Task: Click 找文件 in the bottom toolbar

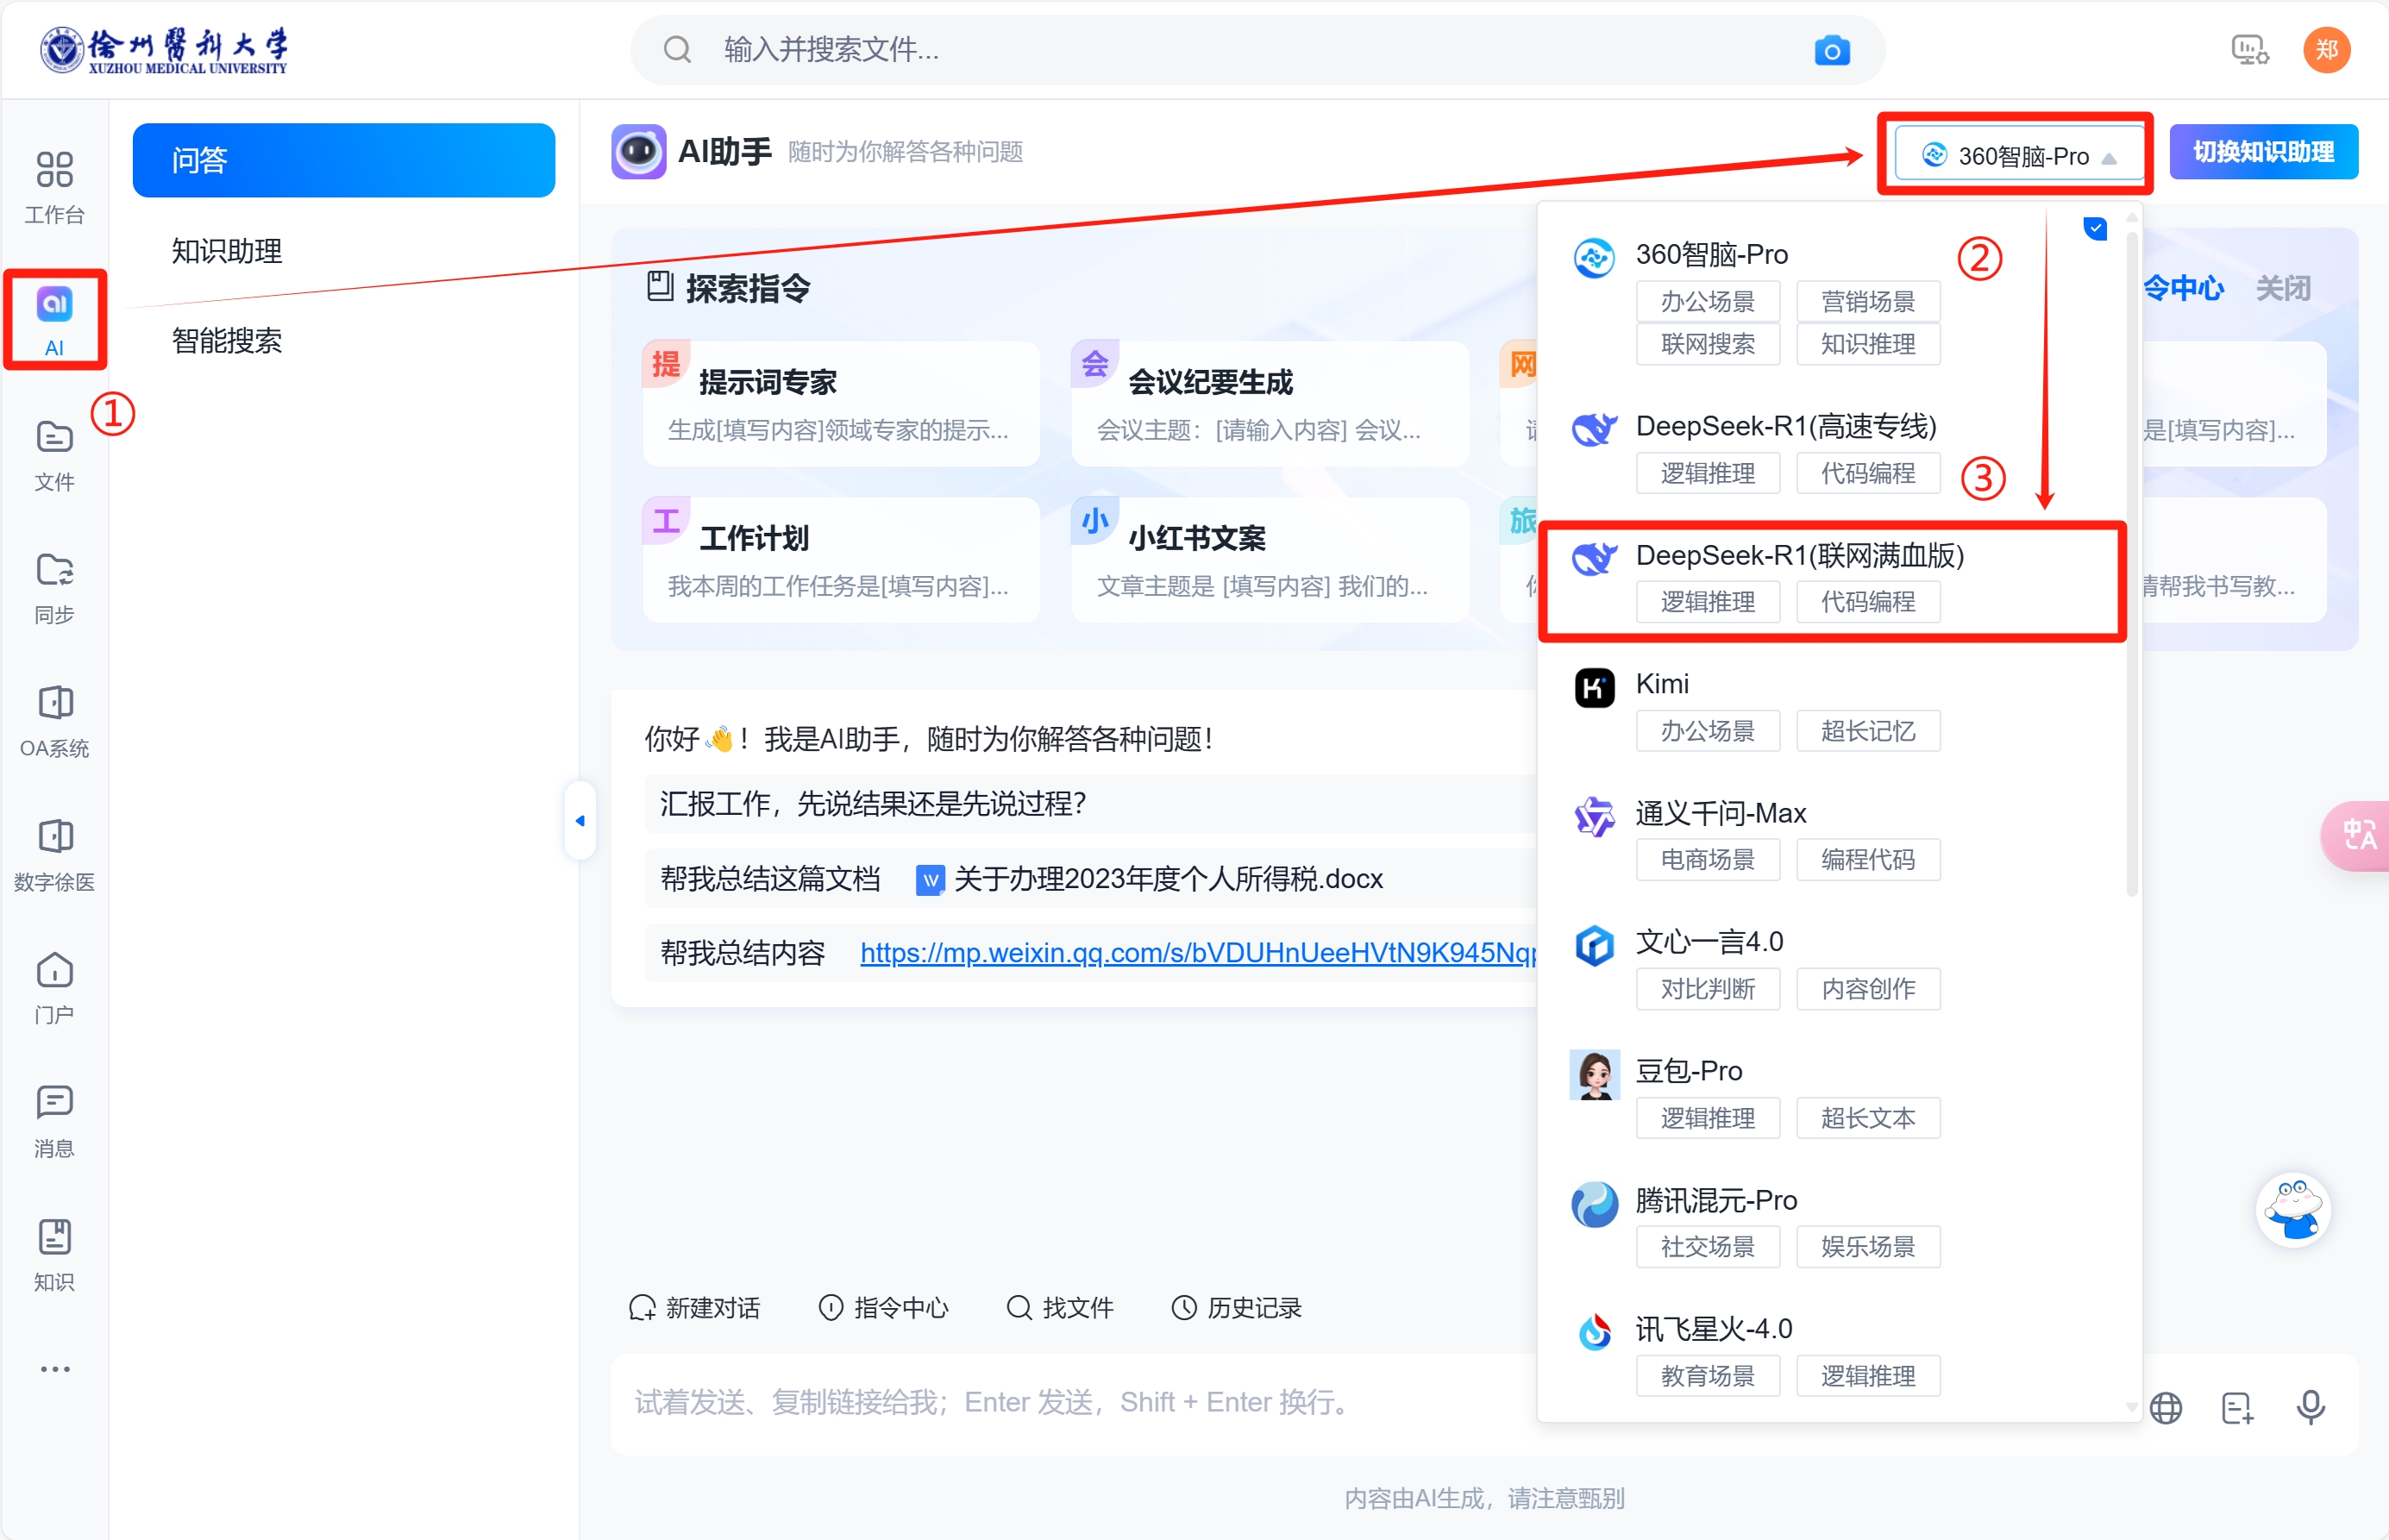Action: coord(1059,1307)
